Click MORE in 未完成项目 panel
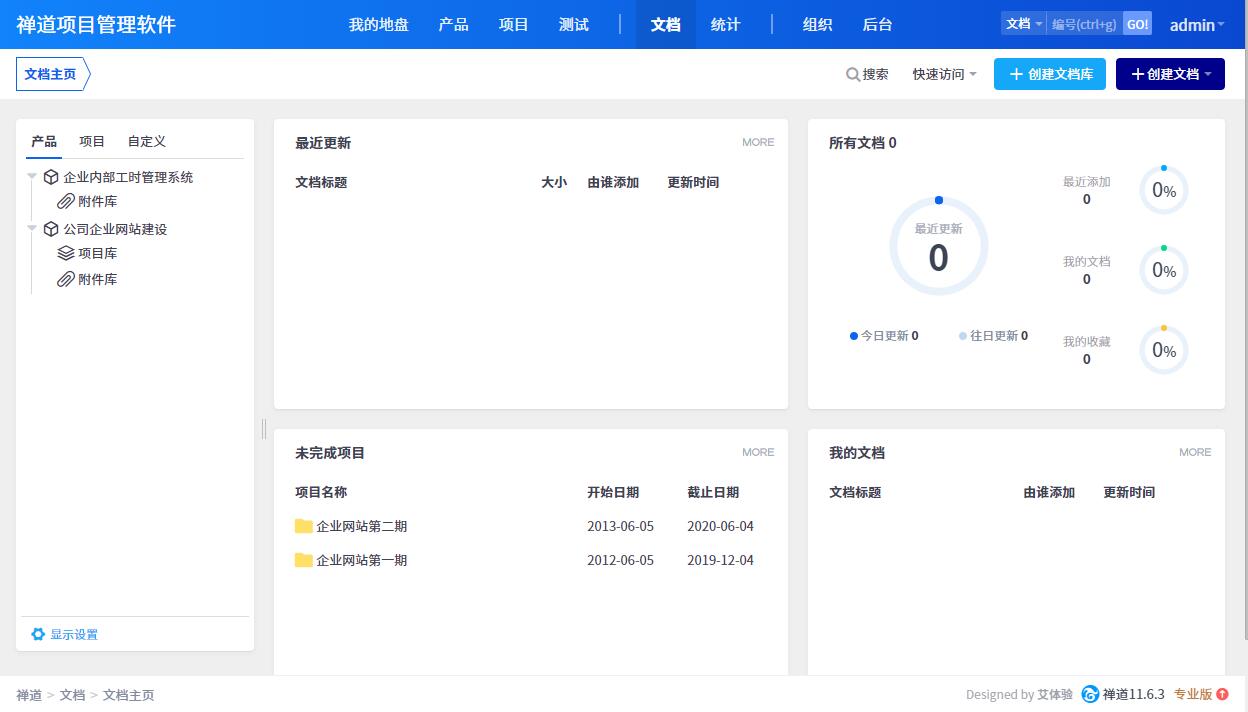1248x712 pixels. [x=758, y=452]
